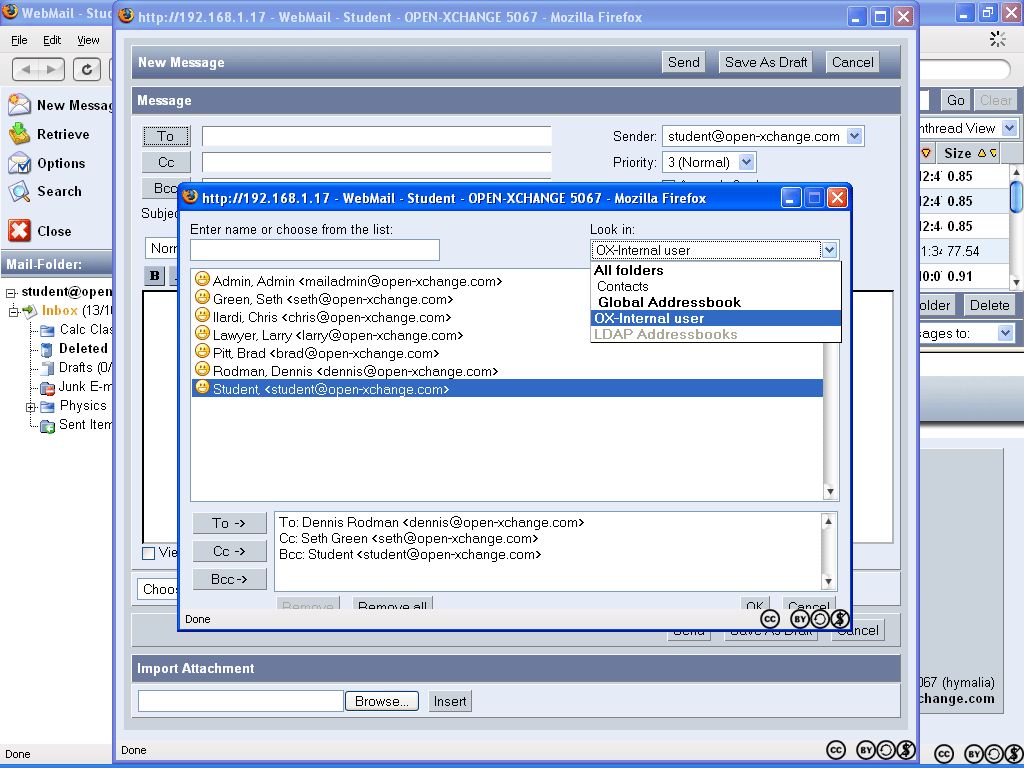
Task: Click the Physics folder icon
Action: tap(47, 407)
